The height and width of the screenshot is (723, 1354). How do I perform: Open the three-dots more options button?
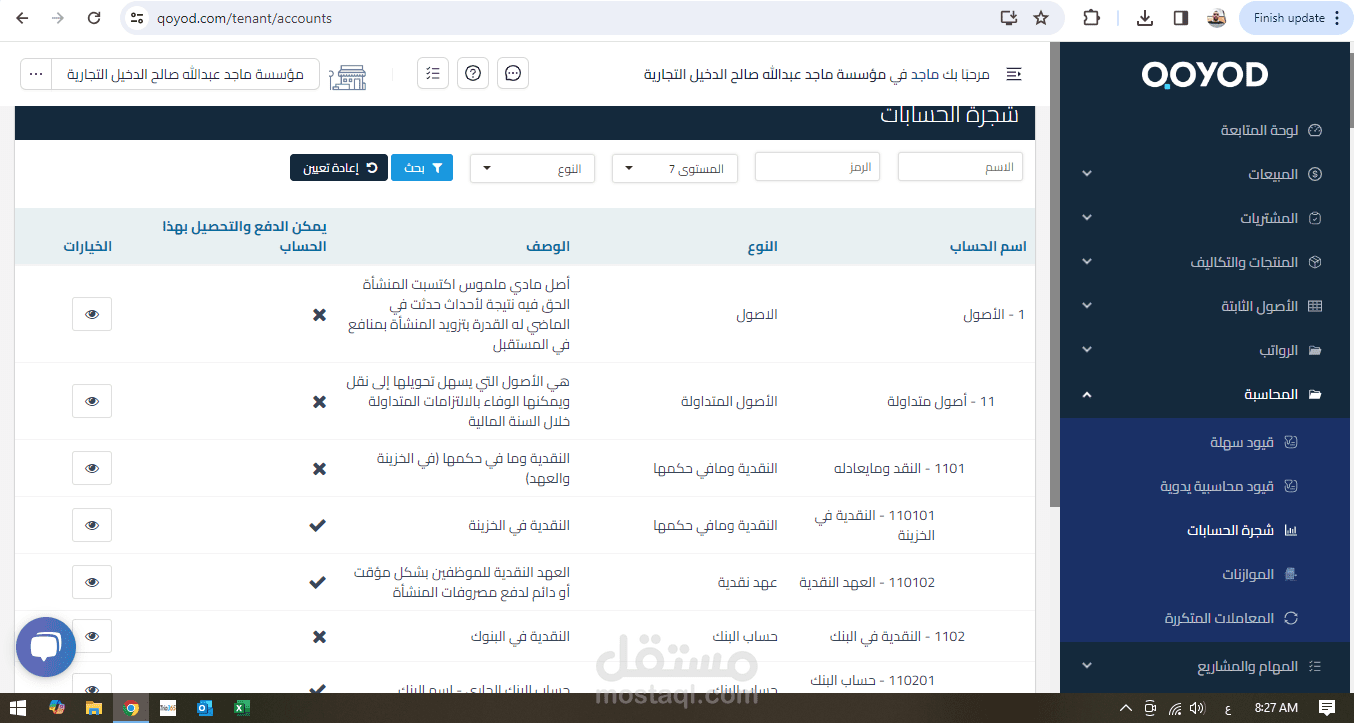pos(36,74)
